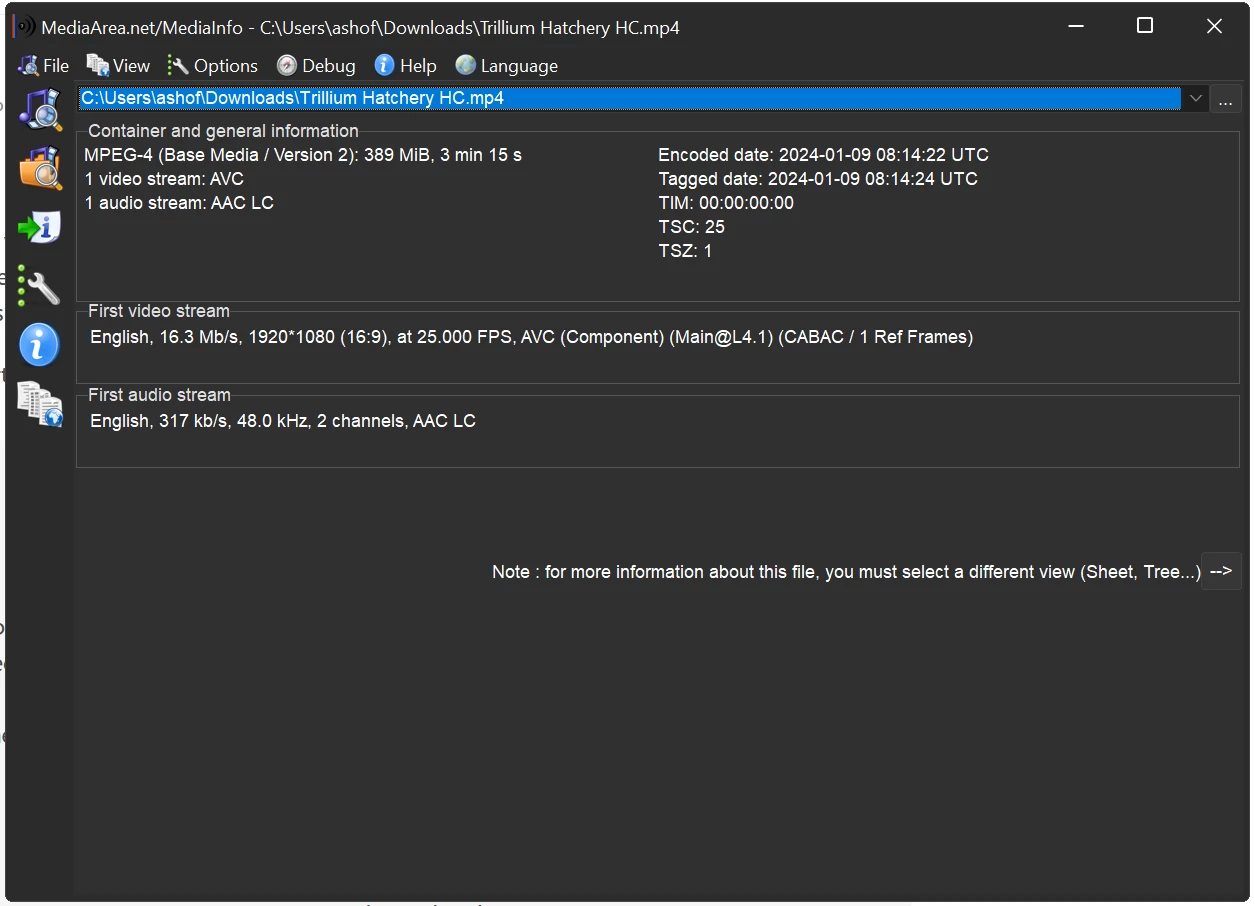The height and width of the screenshot is (906, 1255).
Task: Click the 'Container and general information' group label
Action: (x=223, y=131)
